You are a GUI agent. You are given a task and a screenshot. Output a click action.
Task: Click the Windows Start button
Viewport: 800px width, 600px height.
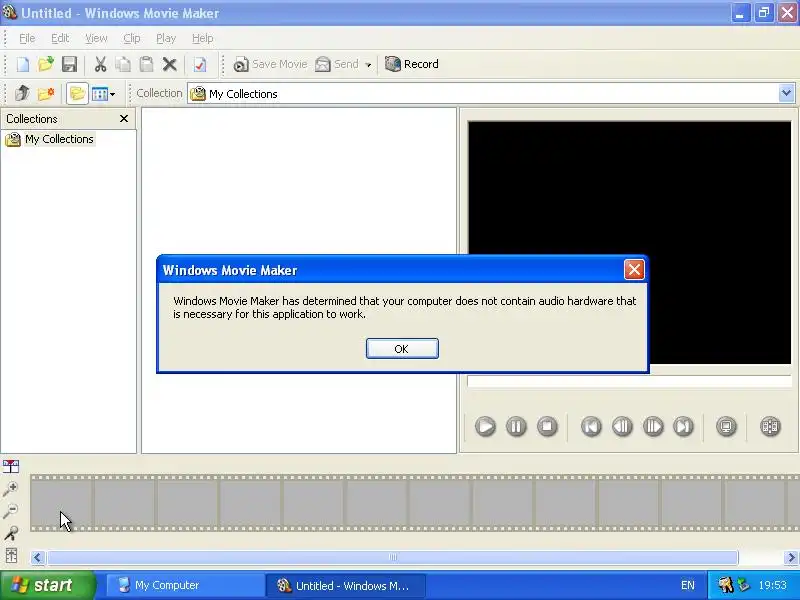(48, 585)
